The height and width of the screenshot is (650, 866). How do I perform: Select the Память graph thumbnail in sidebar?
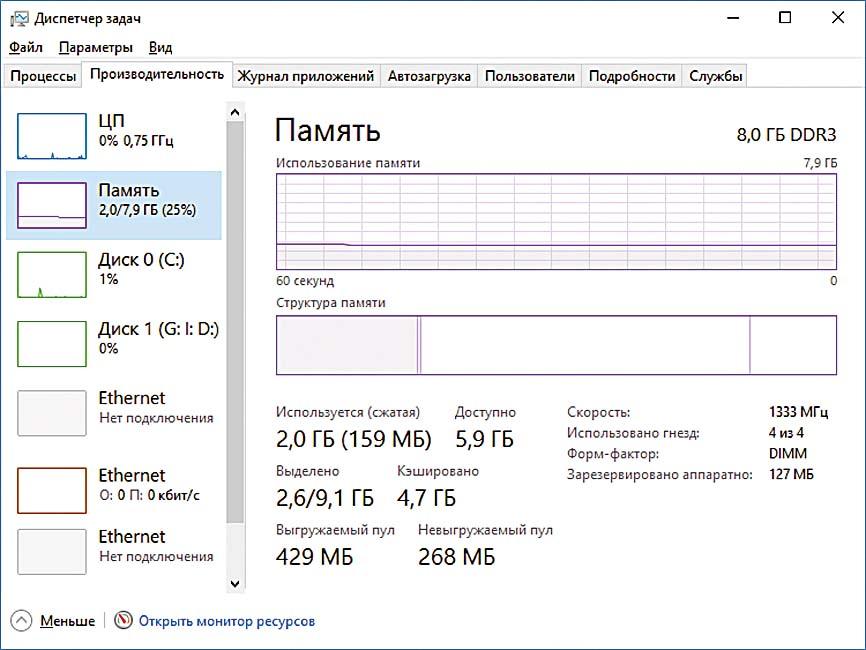pos(52,205)
